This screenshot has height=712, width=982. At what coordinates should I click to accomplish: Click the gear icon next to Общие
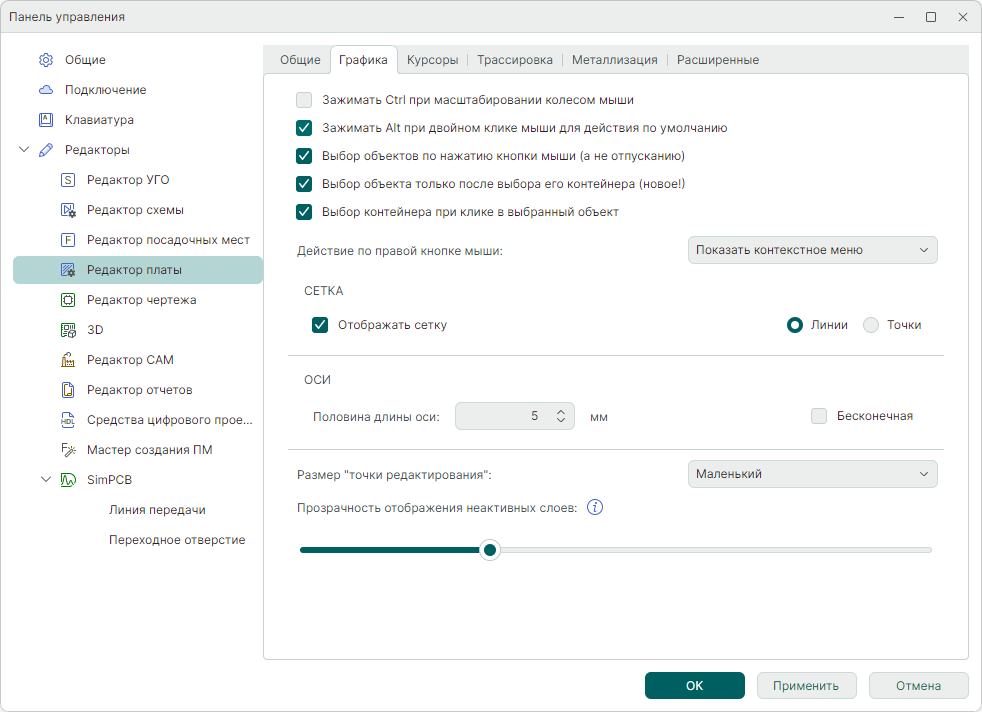tap(46, 60)
